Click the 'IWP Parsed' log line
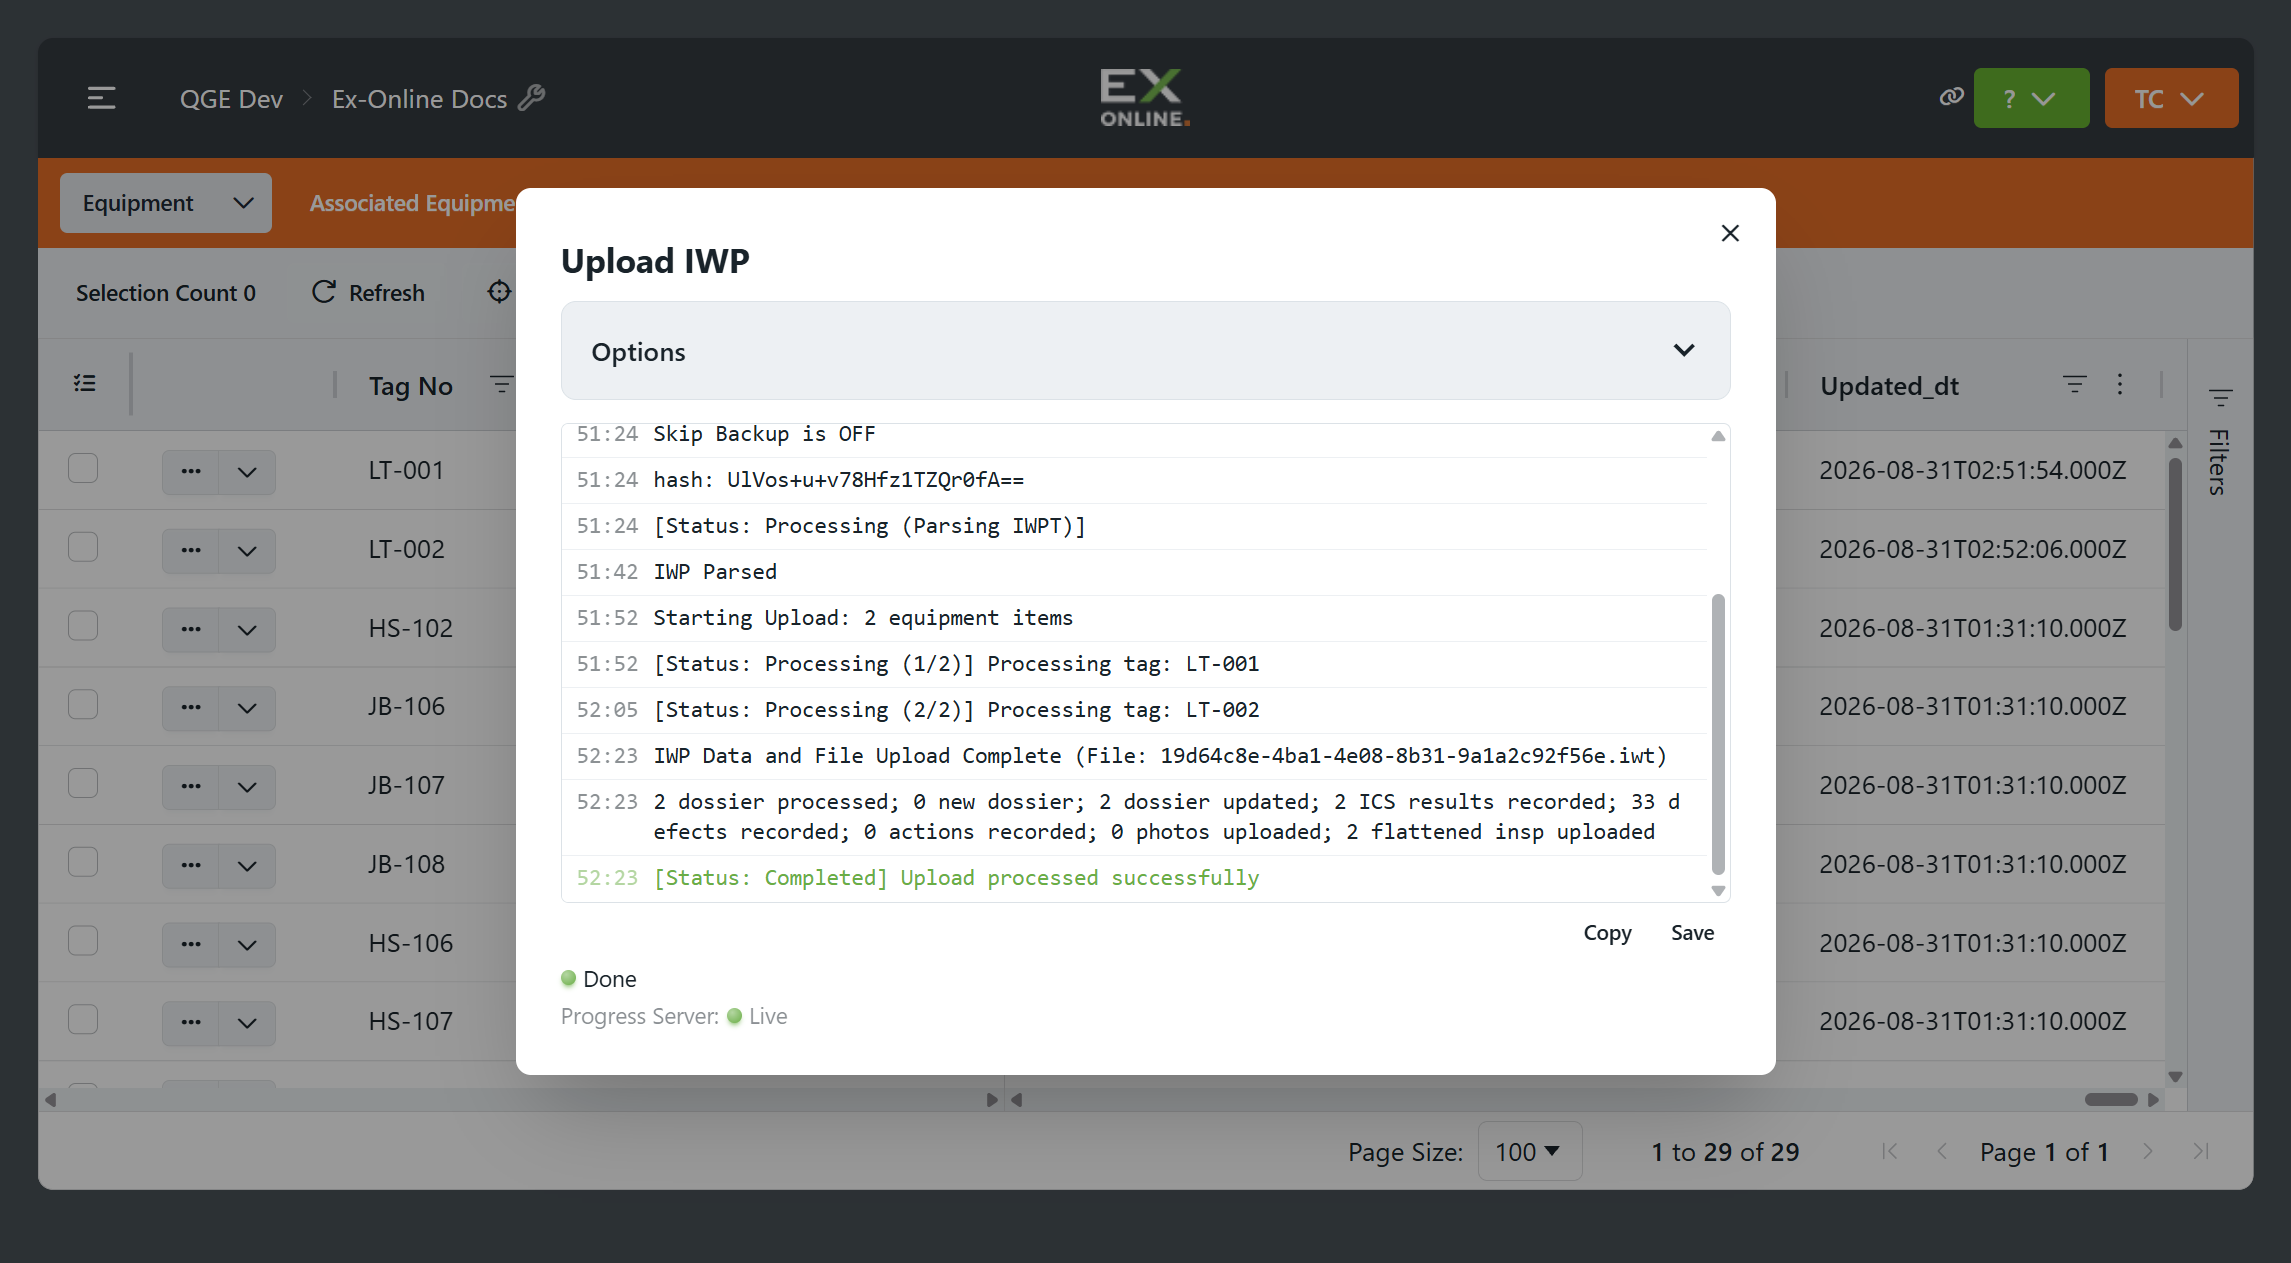The image size is (2291, 1263). [x=1134, y=572]
